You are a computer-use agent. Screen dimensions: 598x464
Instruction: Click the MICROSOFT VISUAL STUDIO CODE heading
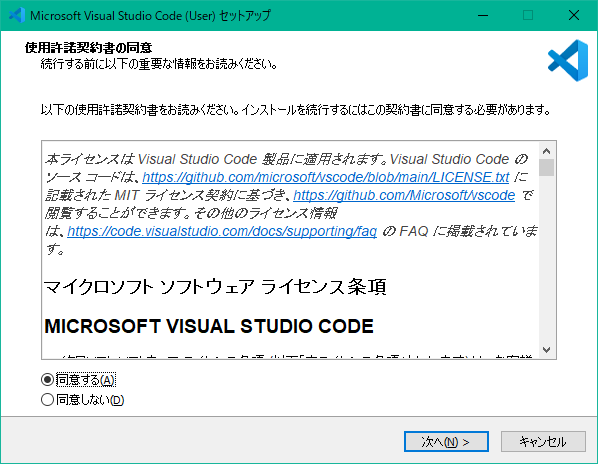coord(209,326)
